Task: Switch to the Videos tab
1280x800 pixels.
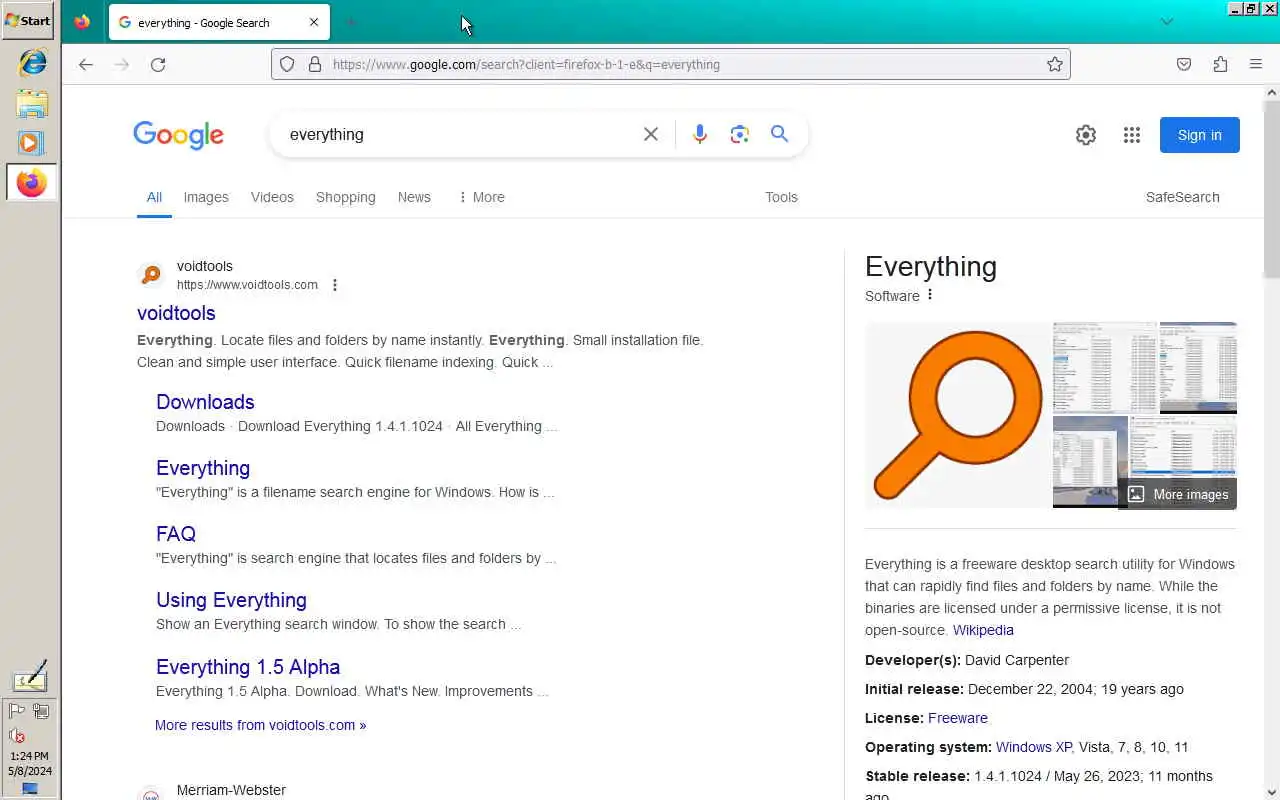Action: coord(272,197)
